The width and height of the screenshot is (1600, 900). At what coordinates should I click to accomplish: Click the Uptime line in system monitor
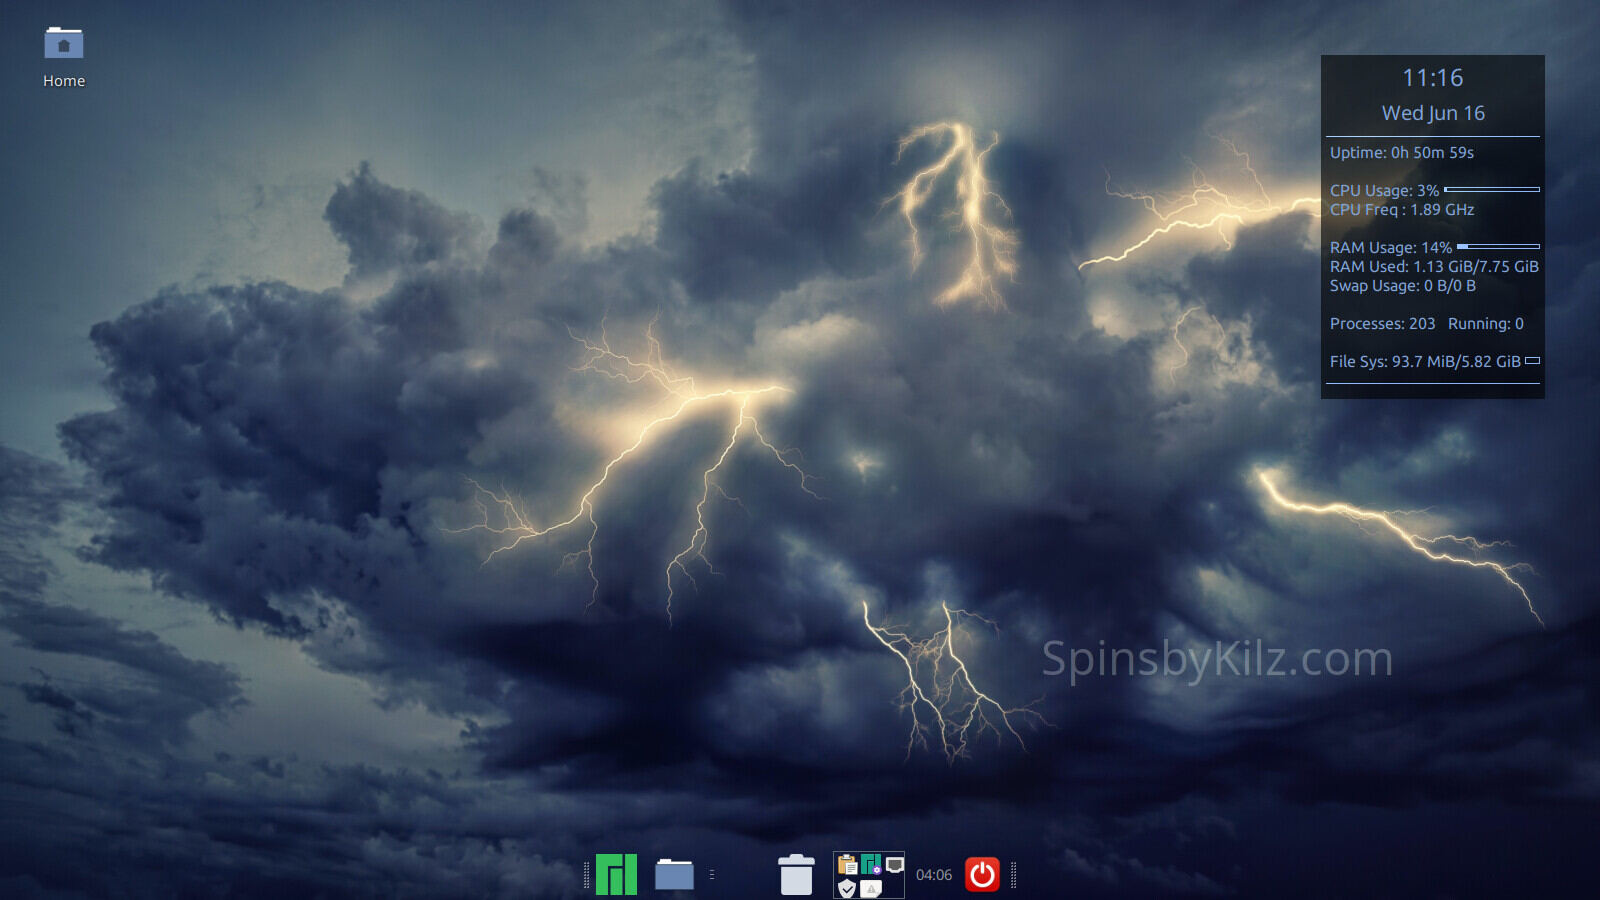(1401, 153)
